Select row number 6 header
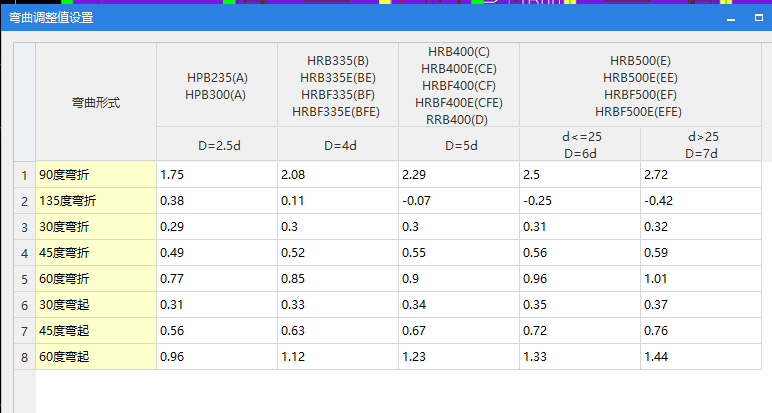This screenshot has width=772, height=413. [25, 305]
